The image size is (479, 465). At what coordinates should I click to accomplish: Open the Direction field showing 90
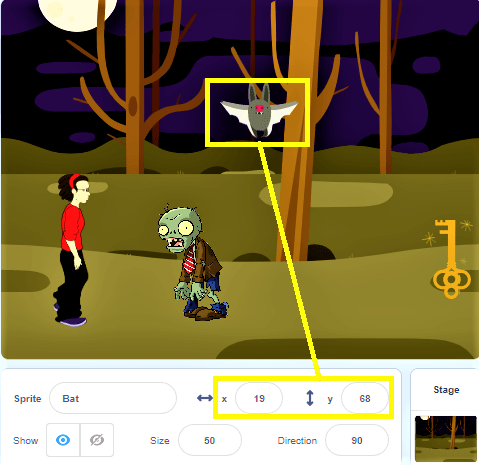[x=357, y=440]
